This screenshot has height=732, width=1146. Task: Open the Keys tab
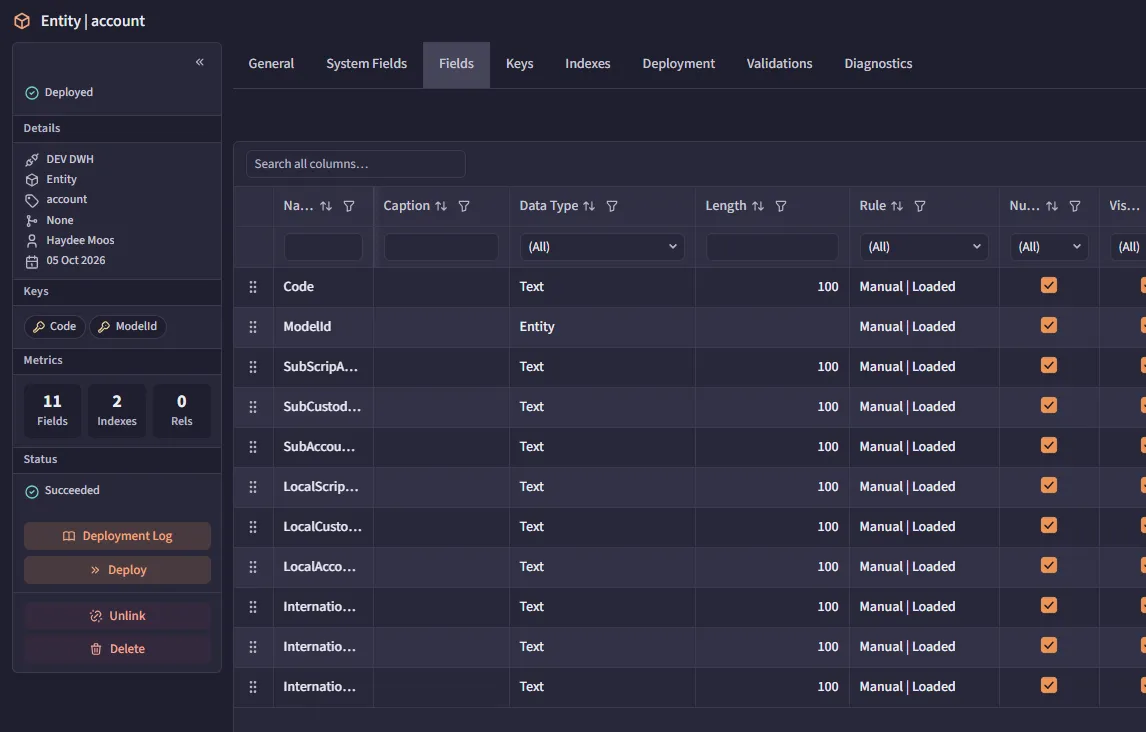click(x=520, y=64)
